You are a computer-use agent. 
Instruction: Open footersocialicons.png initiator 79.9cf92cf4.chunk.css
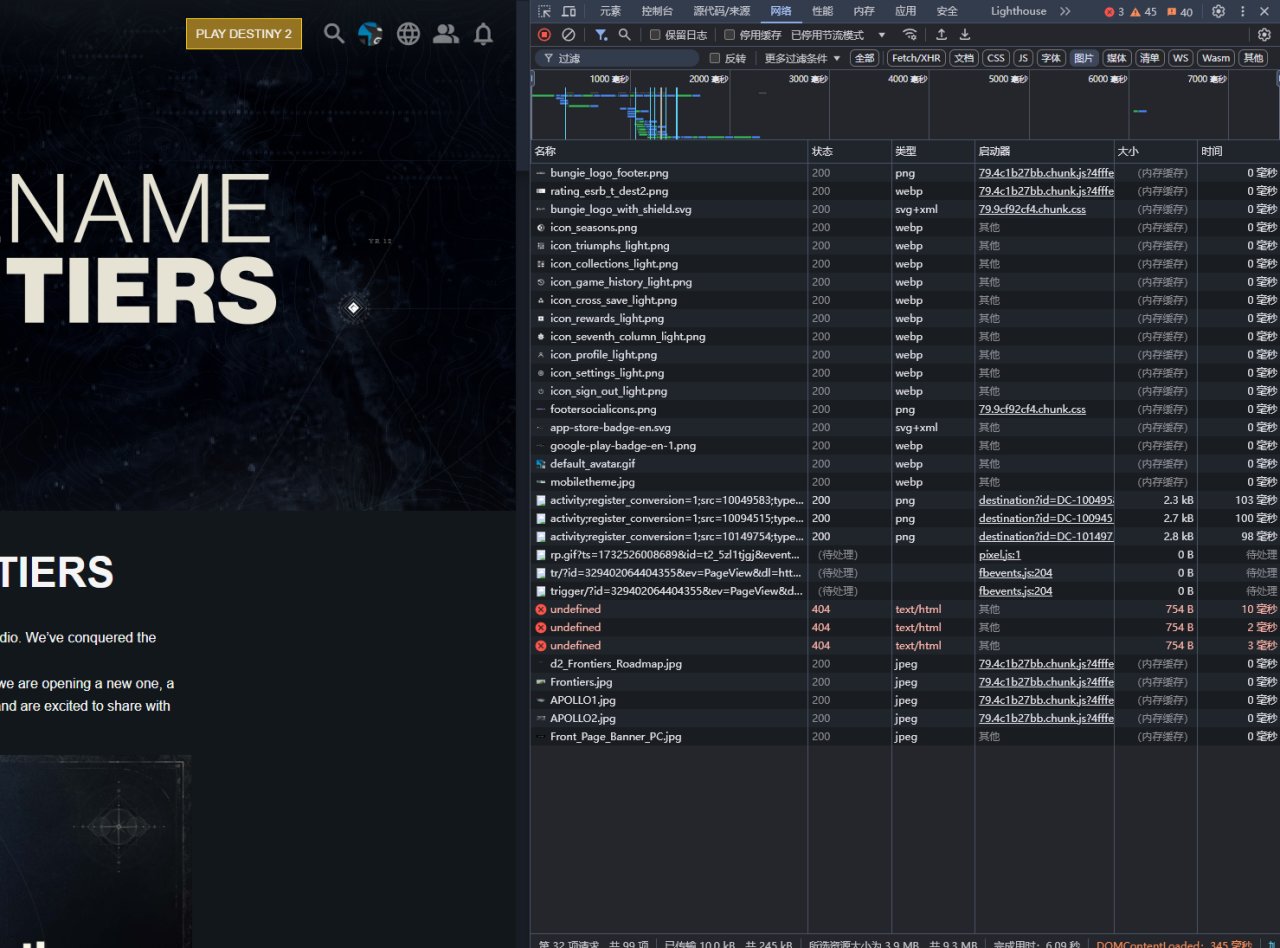tap(1032, 409)
